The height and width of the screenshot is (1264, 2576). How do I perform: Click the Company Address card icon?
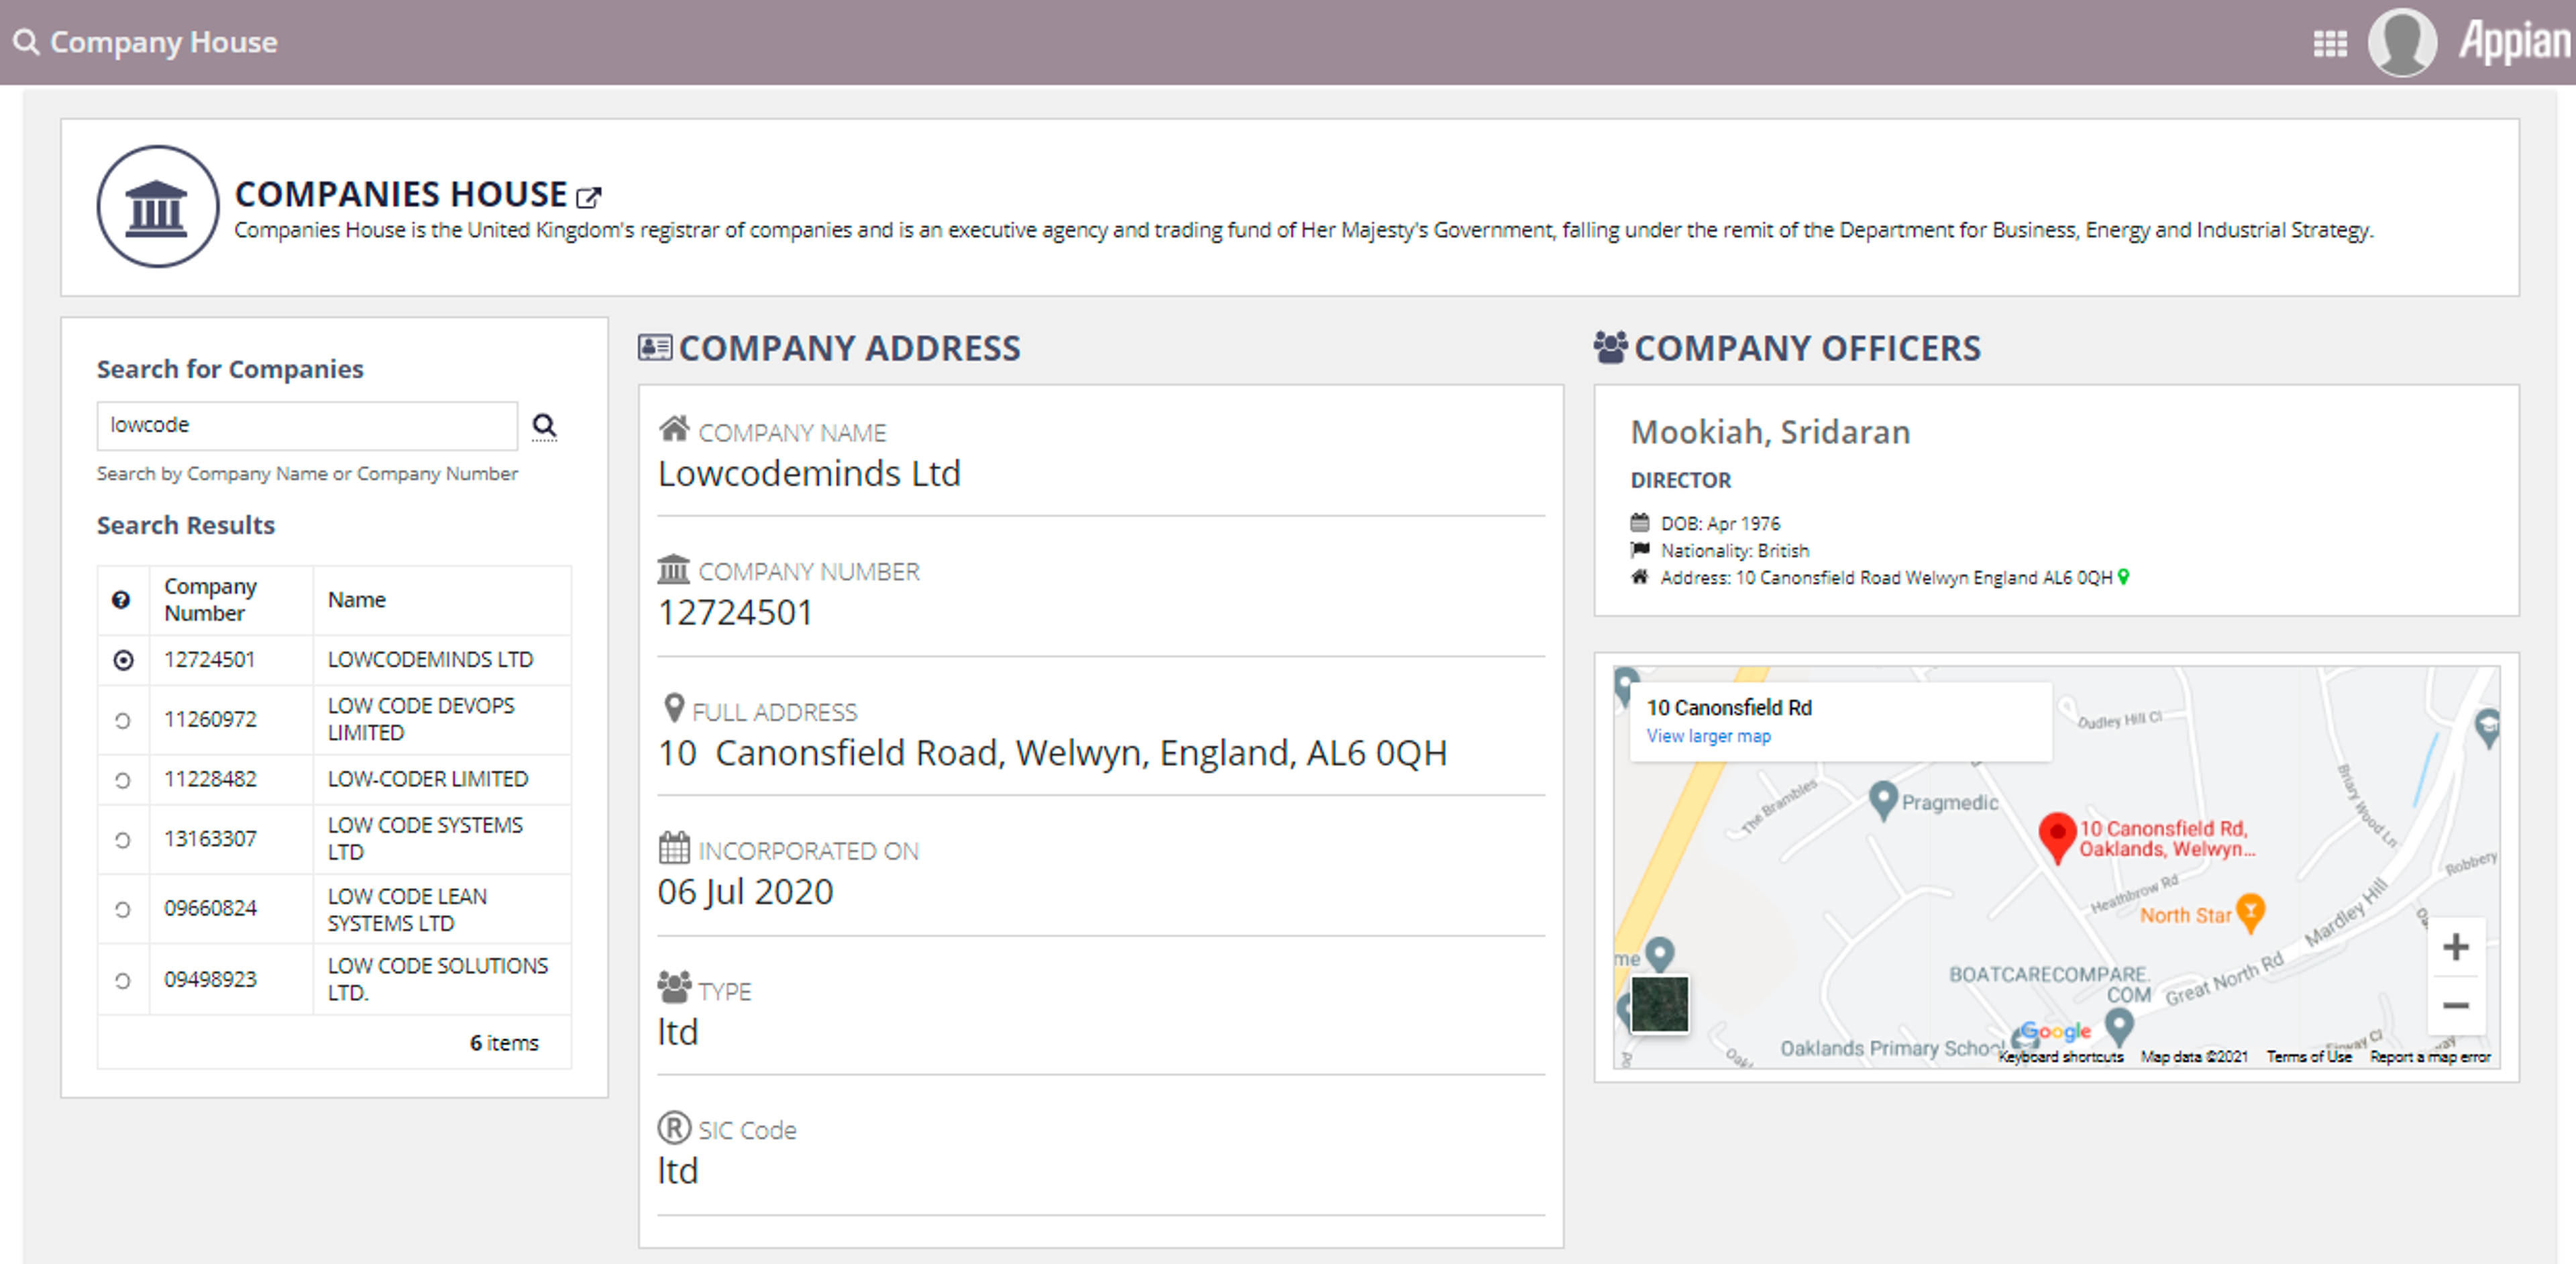tap(655, 347)
